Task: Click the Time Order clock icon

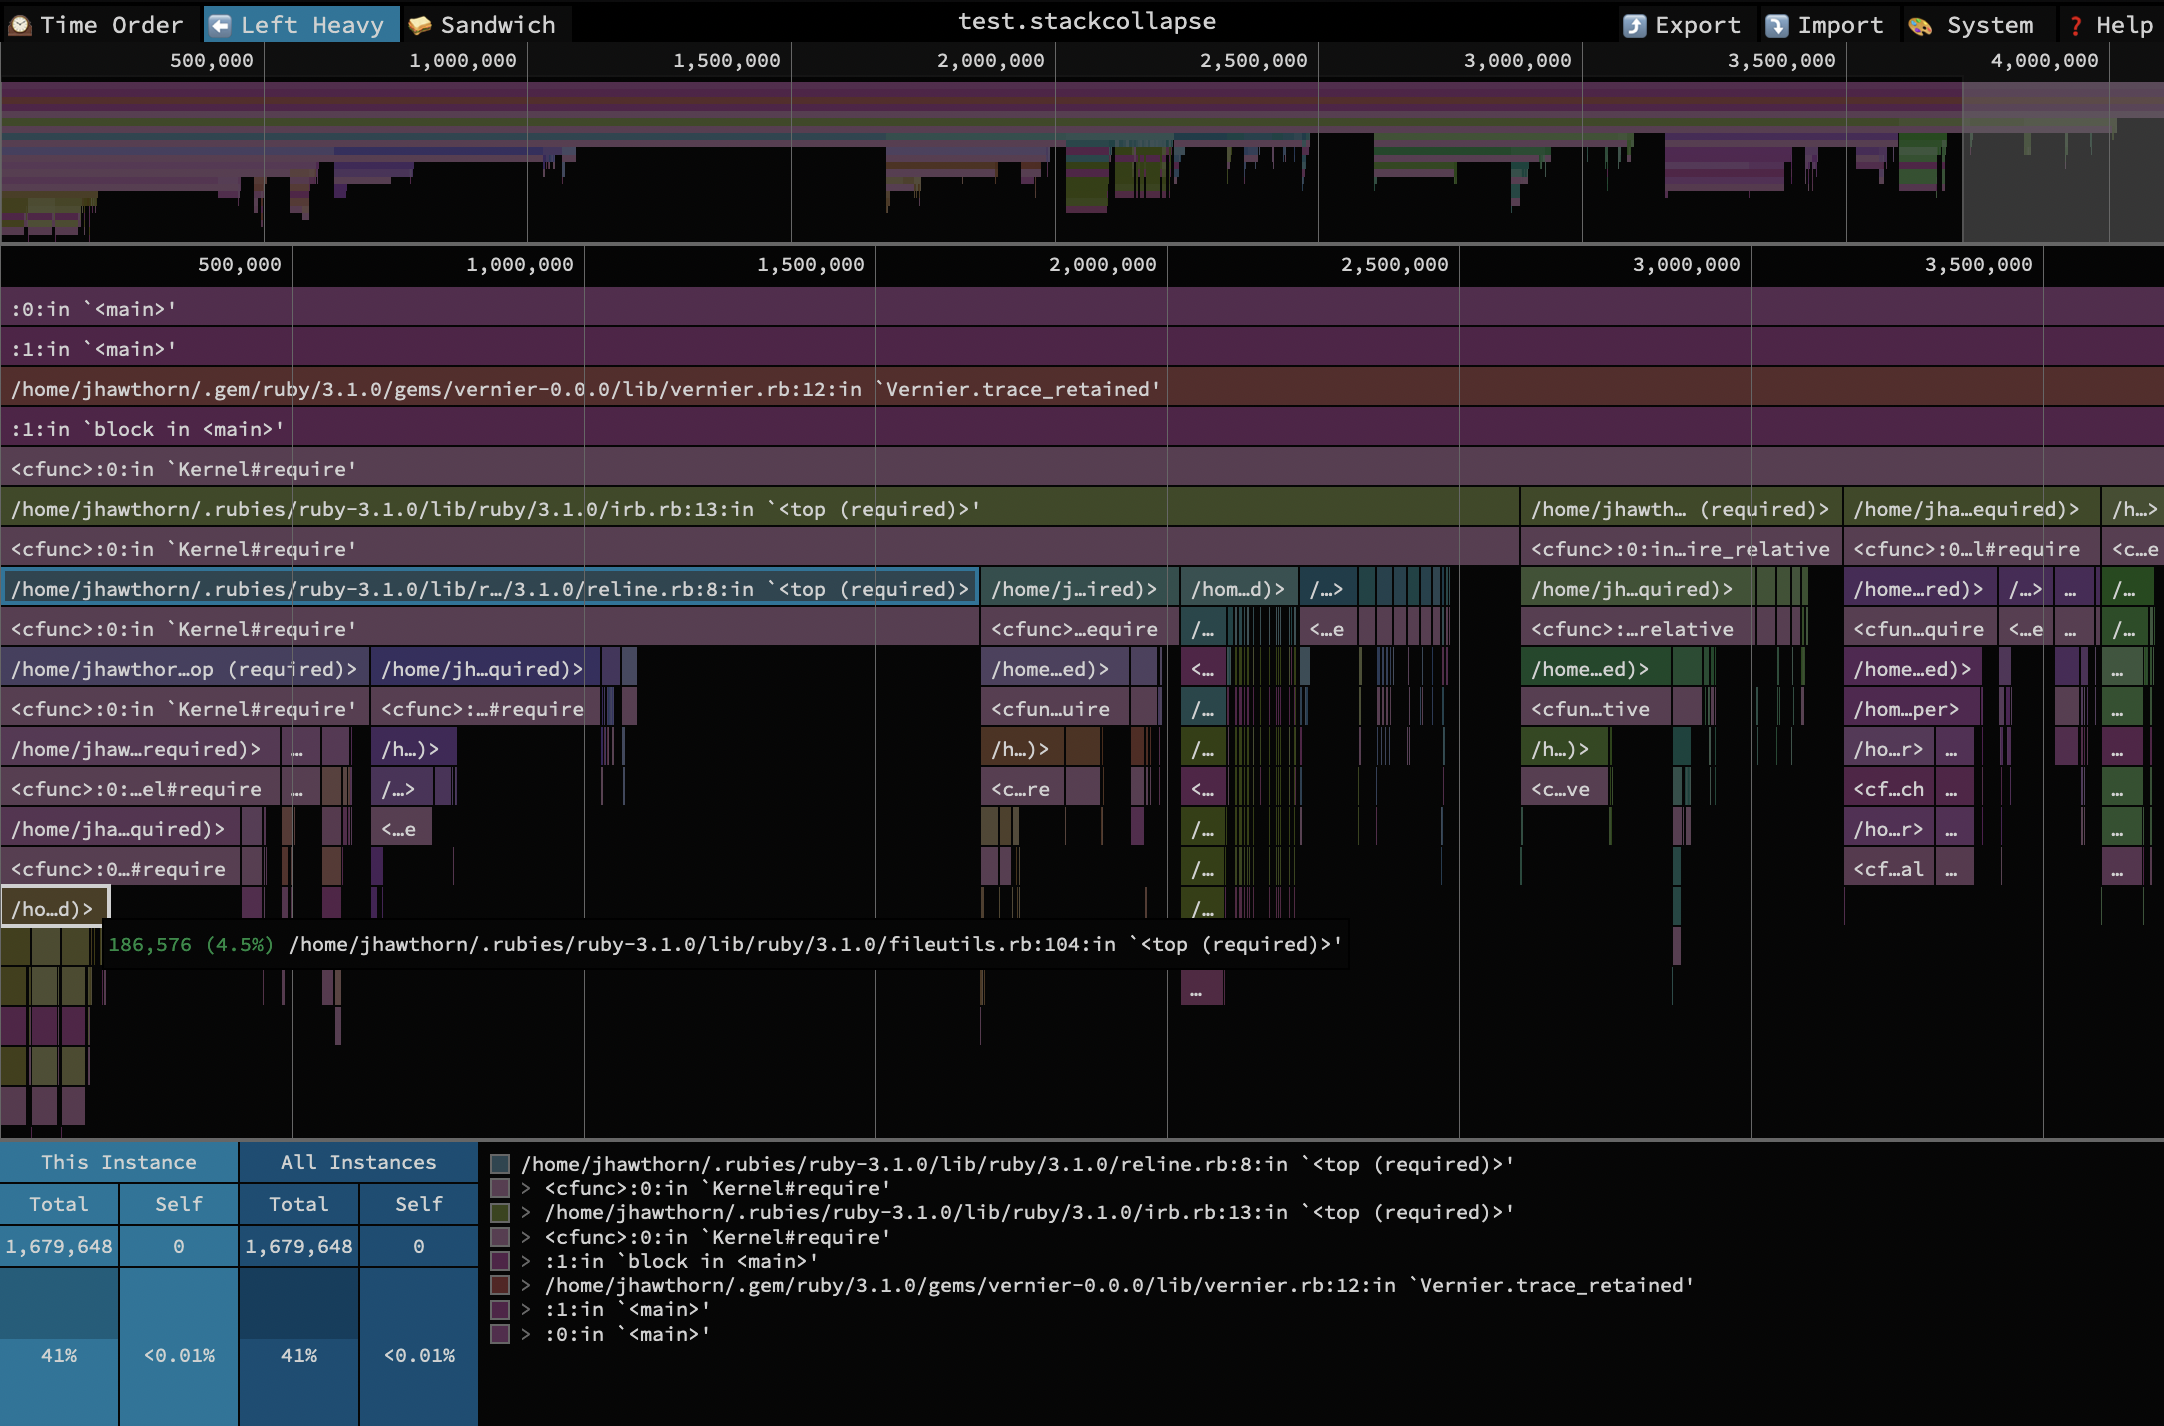Action: [20, 25]
